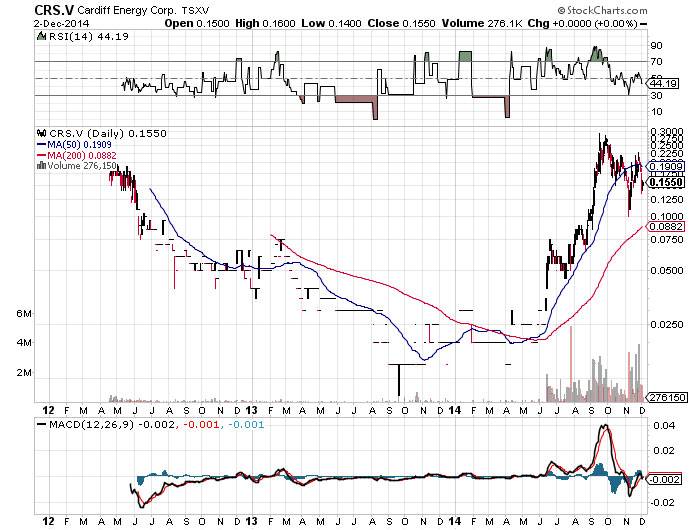Click the Volume 276.1K header value
700x530 pixels.
click(493, 23)
